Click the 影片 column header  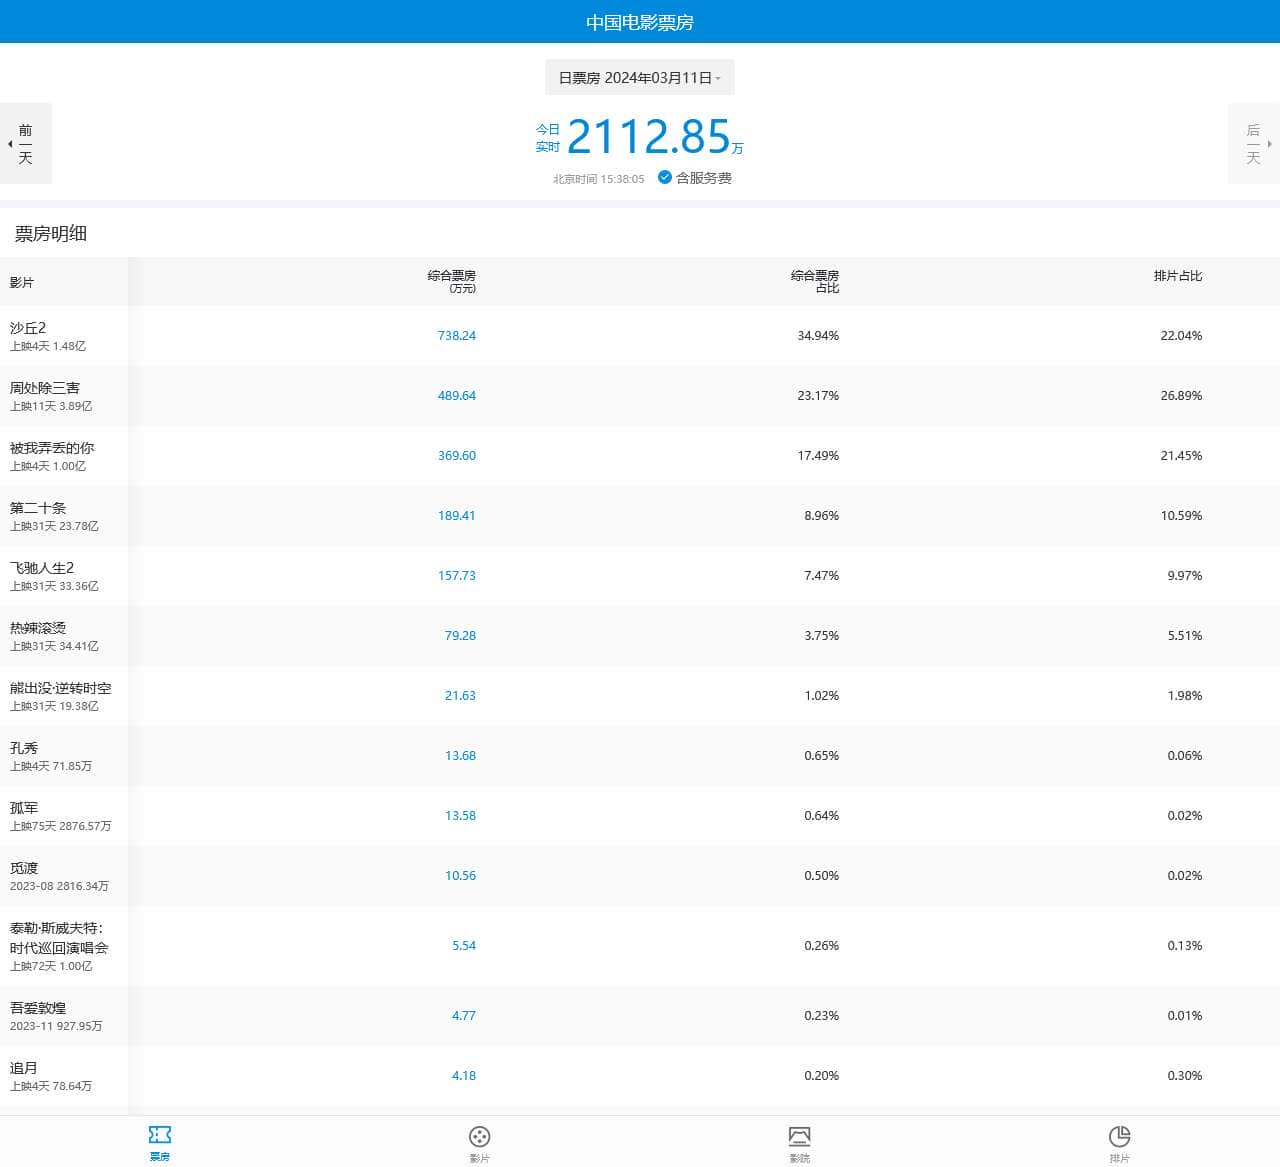coord(22,283)
